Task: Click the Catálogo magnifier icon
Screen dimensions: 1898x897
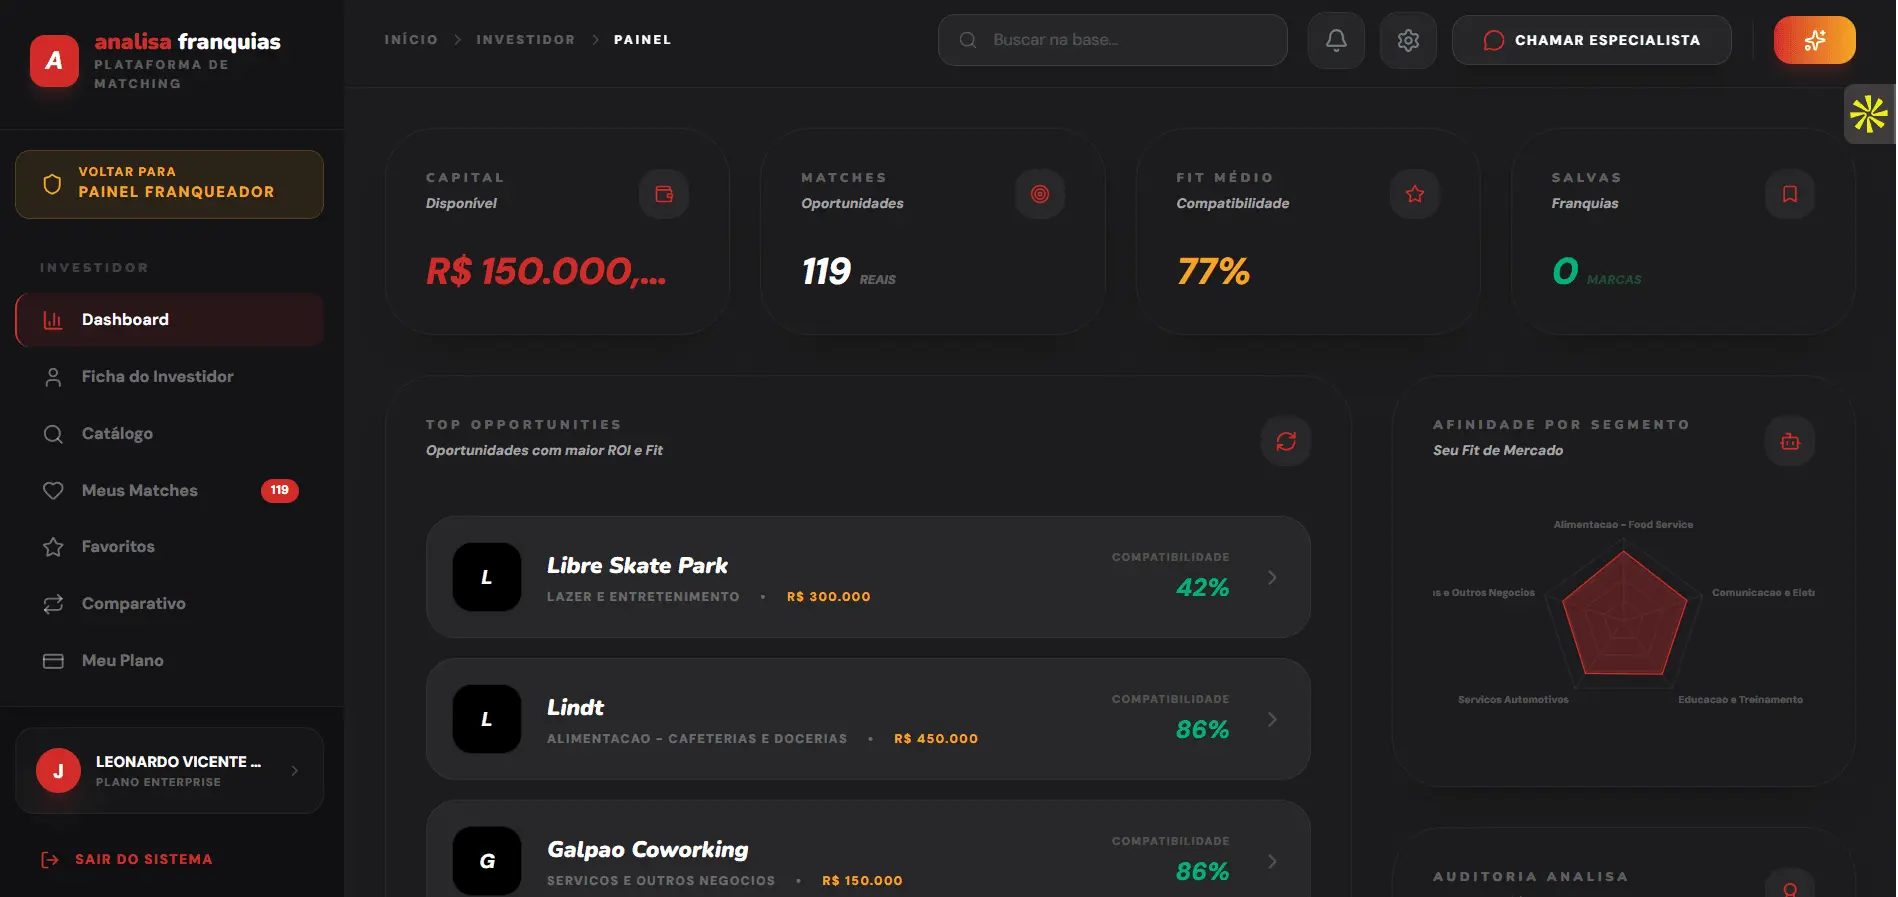Action: [53, 434]
